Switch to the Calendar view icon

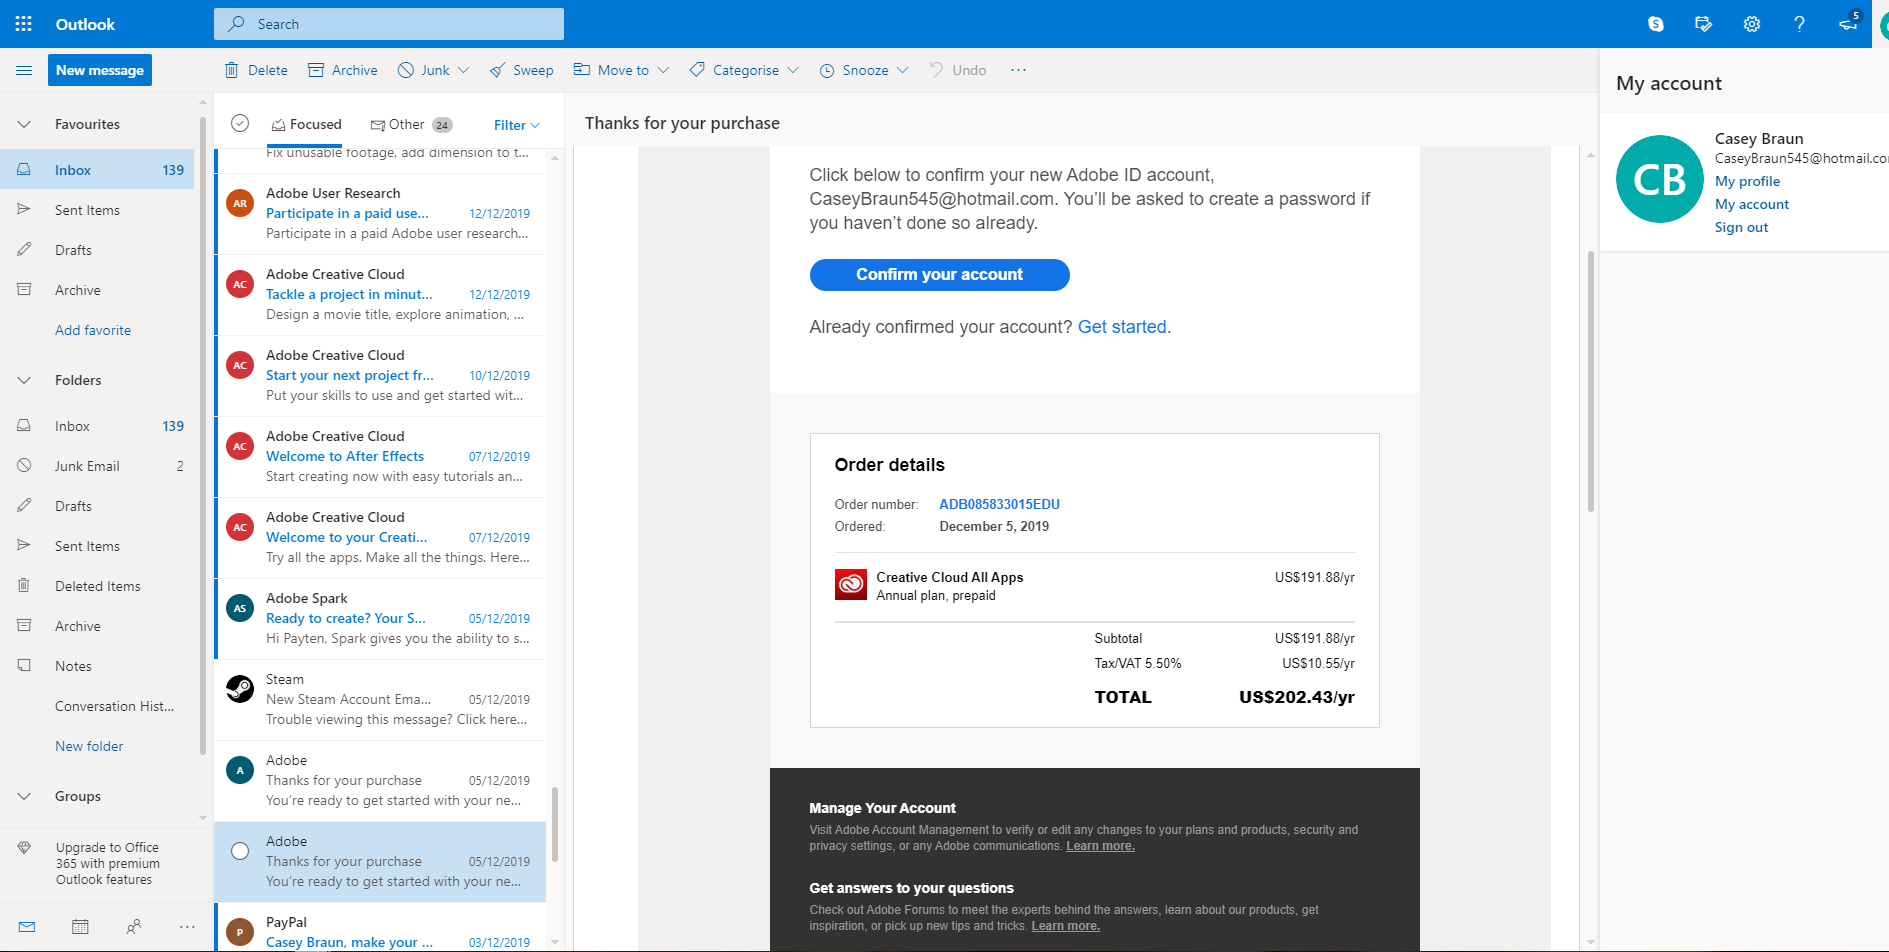click(x=80, y=927)
